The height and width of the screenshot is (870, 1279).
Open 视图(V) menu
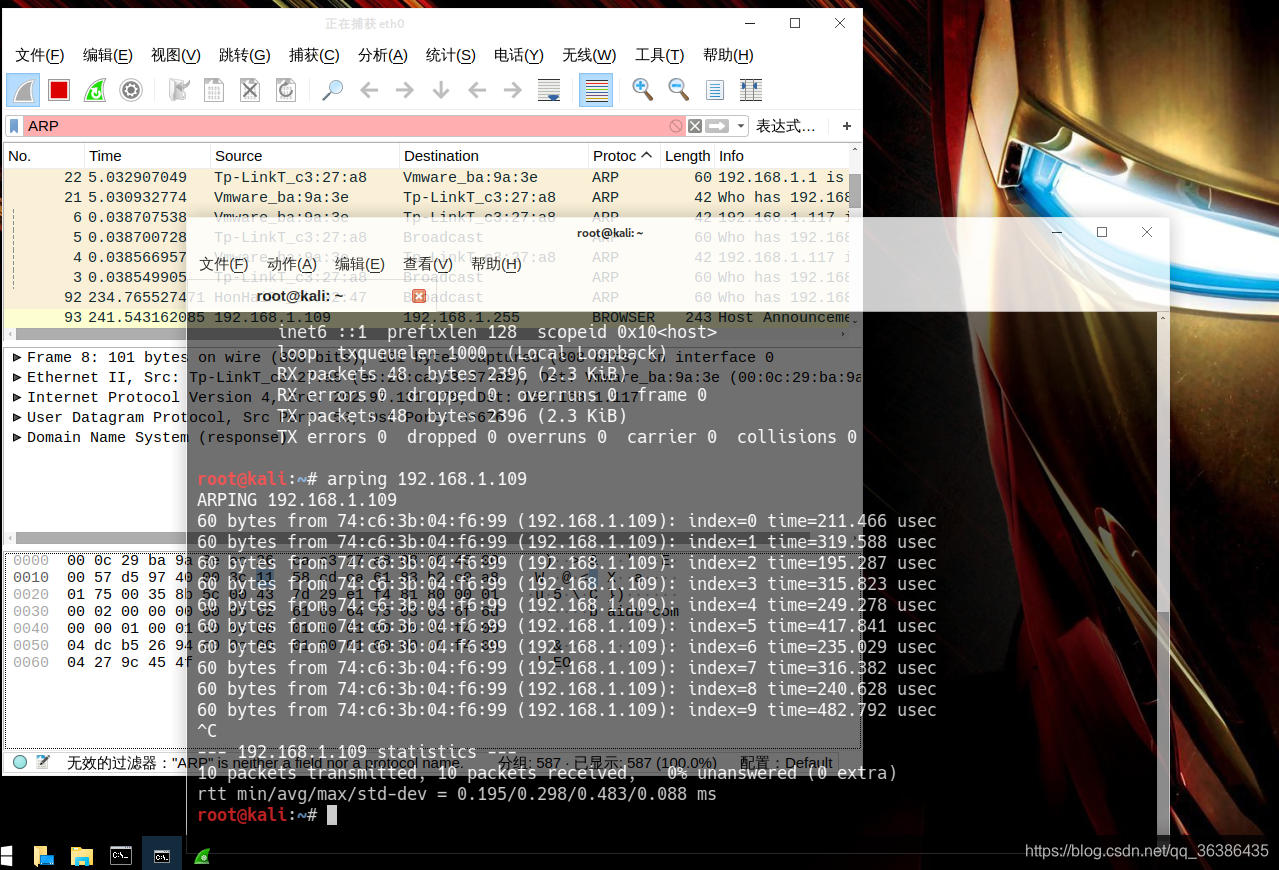(x=176, y=55)
